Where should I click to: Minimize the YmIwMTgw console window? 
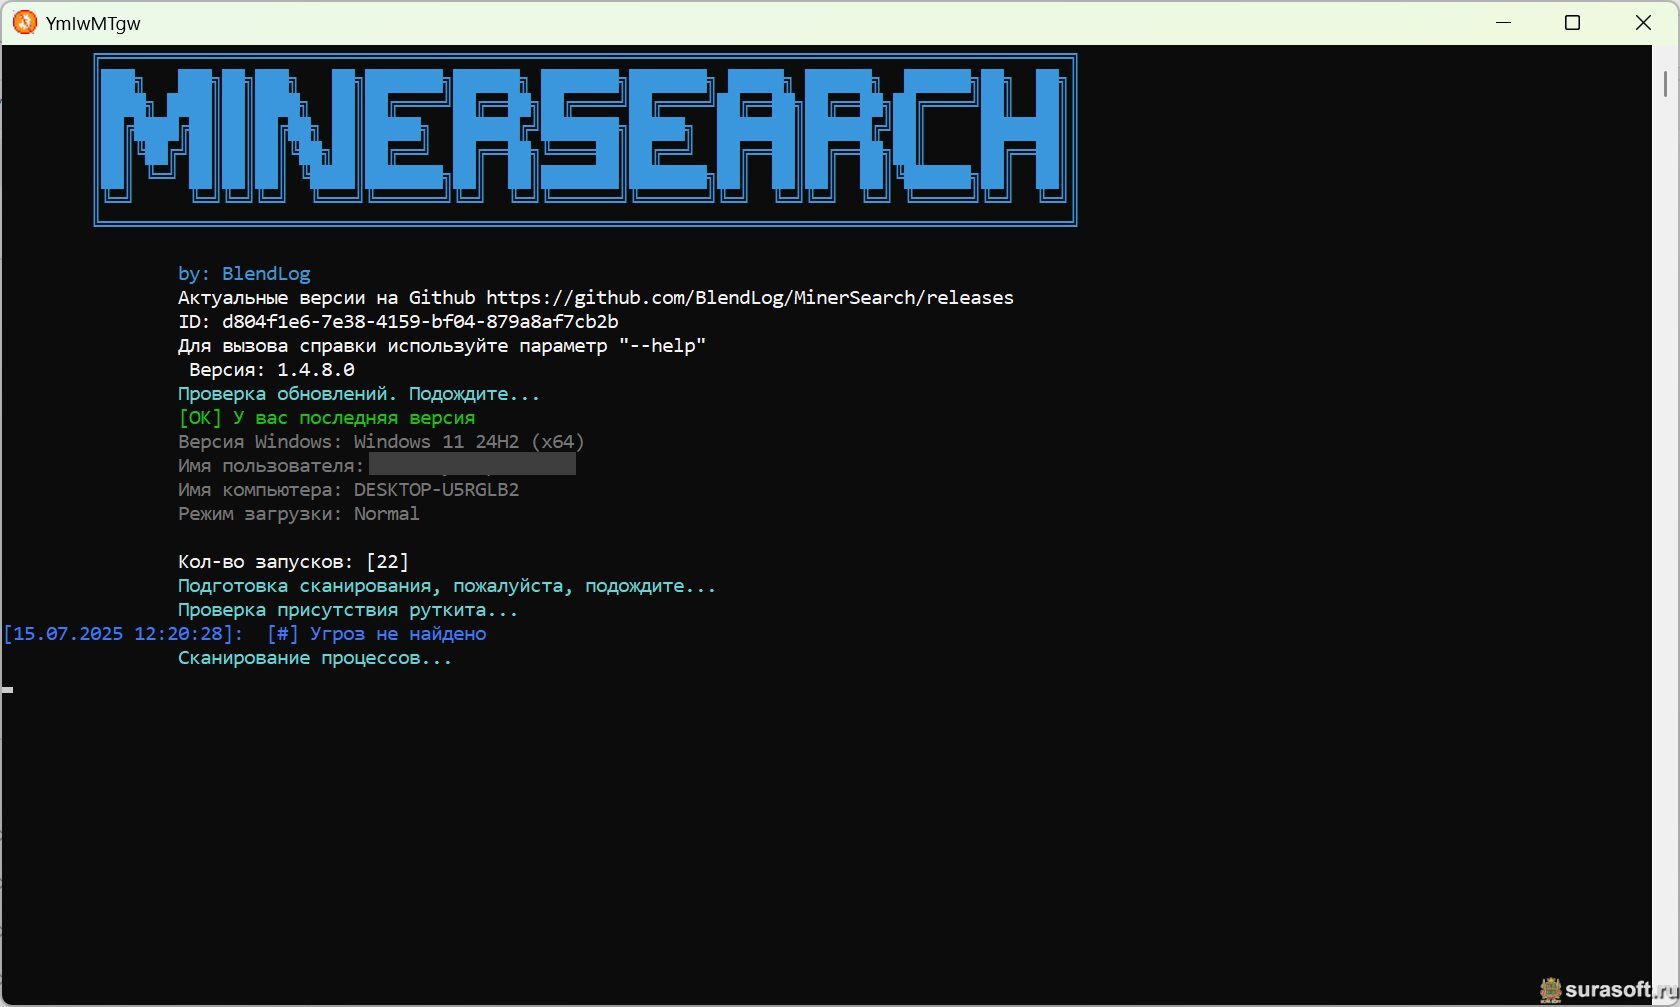click(x=1503, y=23)
